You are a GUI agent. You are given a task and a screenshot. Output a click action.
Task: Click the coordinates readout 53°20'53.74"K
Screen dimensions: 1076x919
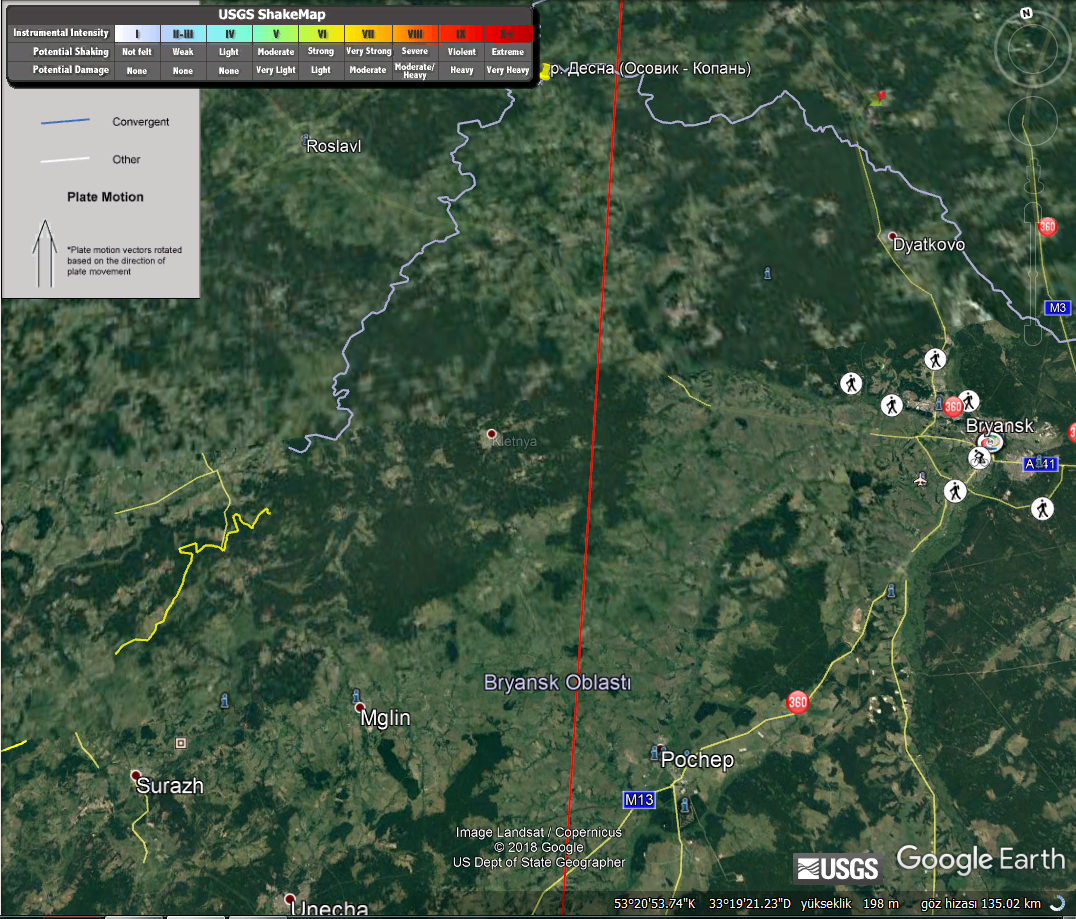(655, 903)
